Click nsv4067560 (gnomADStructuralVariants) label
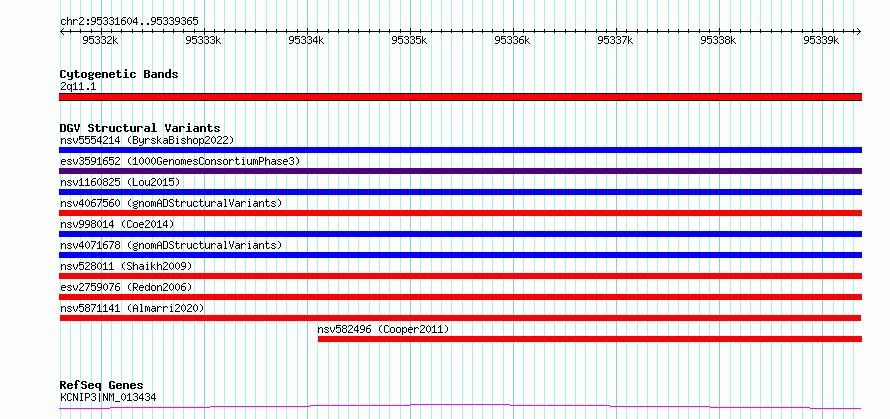The height and width of the screenshot is (419, 890). [x=171, y=203]
